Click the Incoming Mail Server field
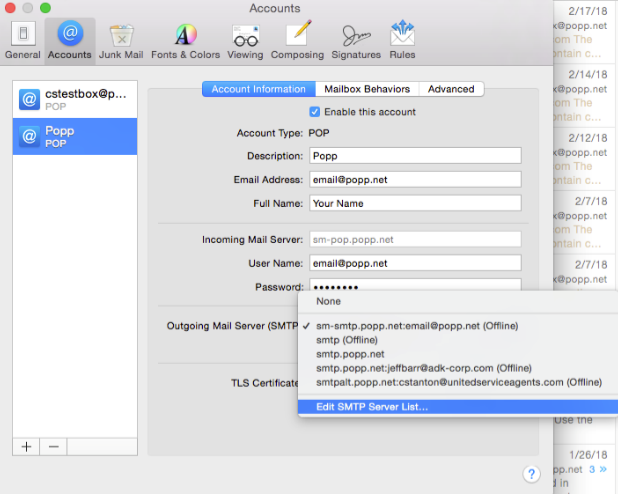Viewport: 618px width, 494px height. [x=415, y=239]
